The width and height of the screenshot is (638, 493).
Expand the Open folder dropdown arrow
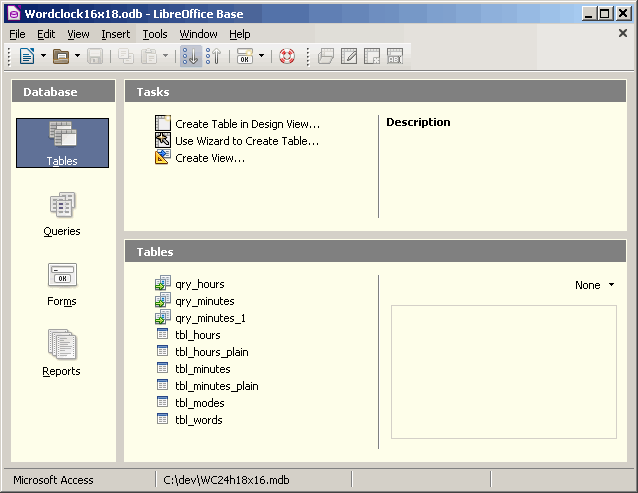point(77,56)
